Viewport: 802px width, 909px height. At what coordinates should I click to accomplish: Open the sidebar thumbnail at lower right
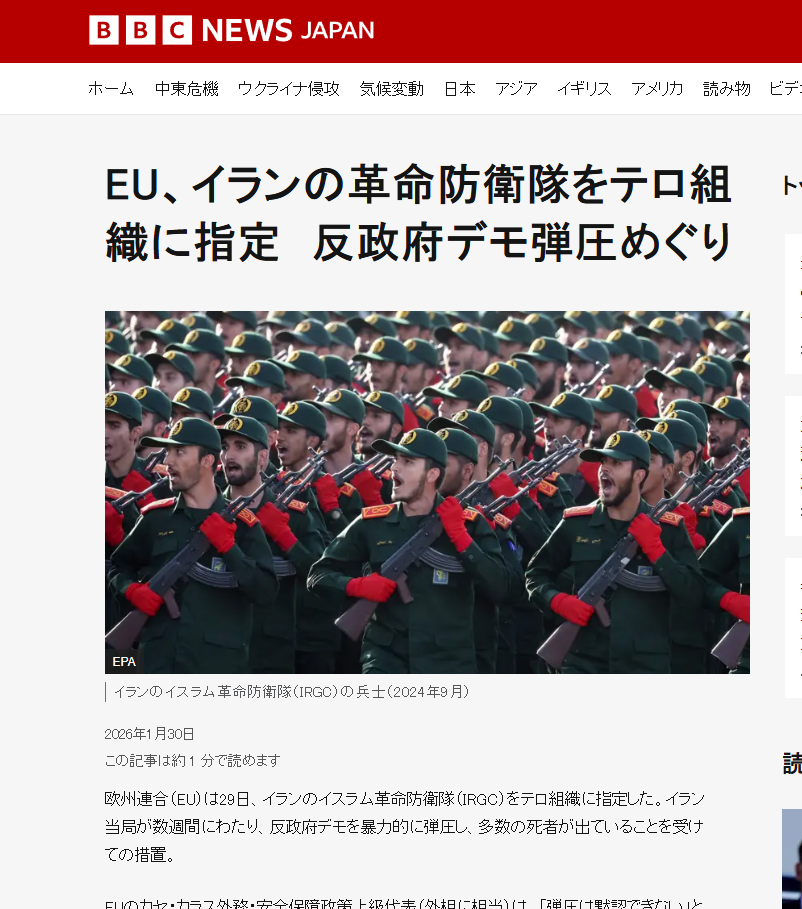pyautogui.click(x=792, y=859)
